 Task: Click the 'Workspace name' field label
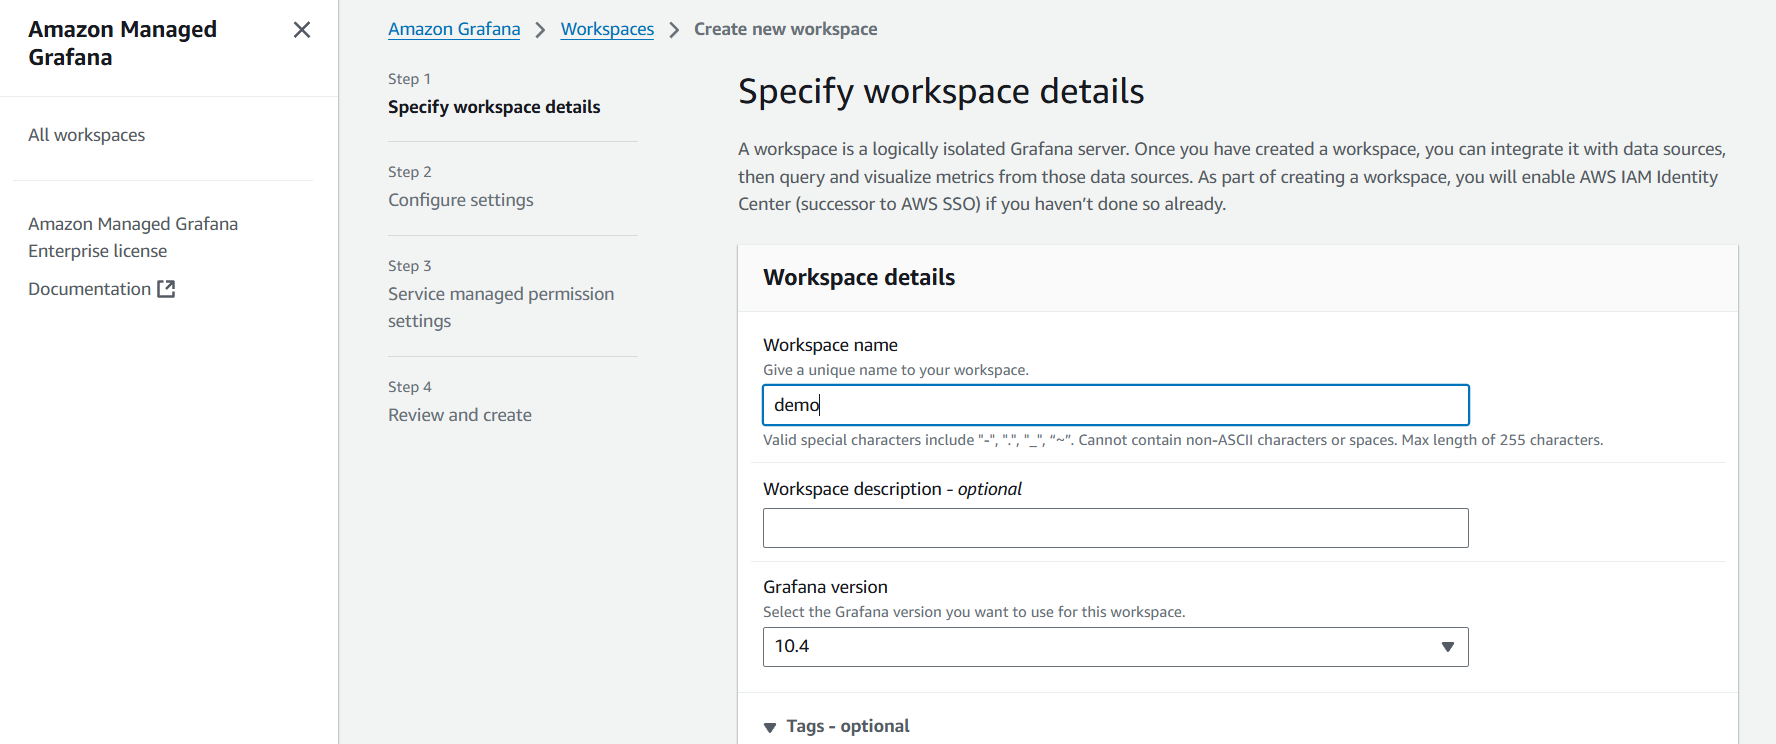click(830, 345)
